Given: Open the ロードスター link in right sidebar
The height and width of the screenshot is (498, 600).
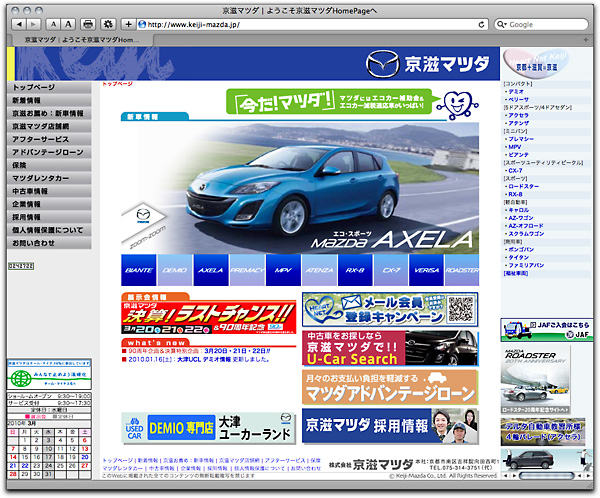Looking at the screenshot, I should point(523,186).
